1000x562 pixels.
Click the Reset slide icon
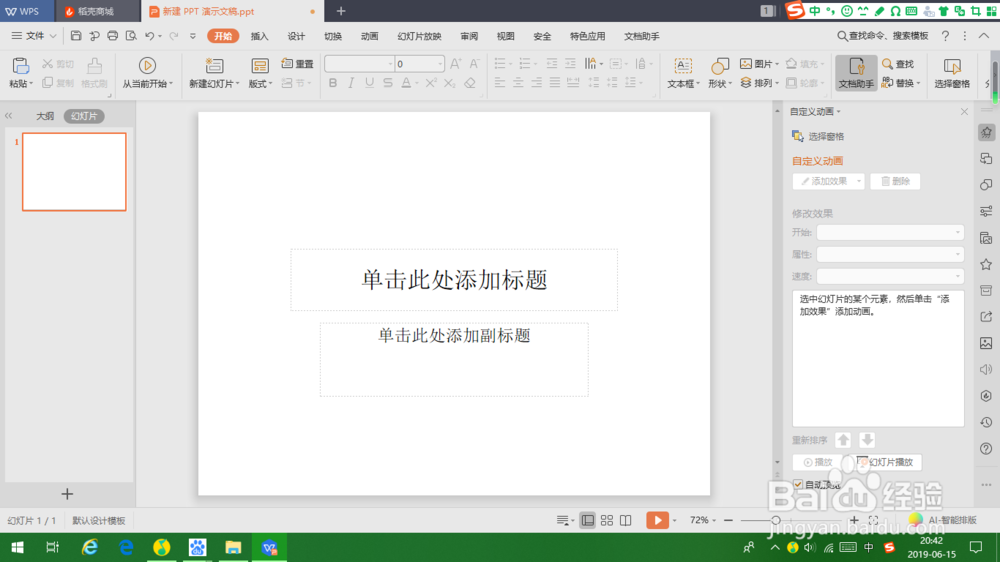coord(287,63)
